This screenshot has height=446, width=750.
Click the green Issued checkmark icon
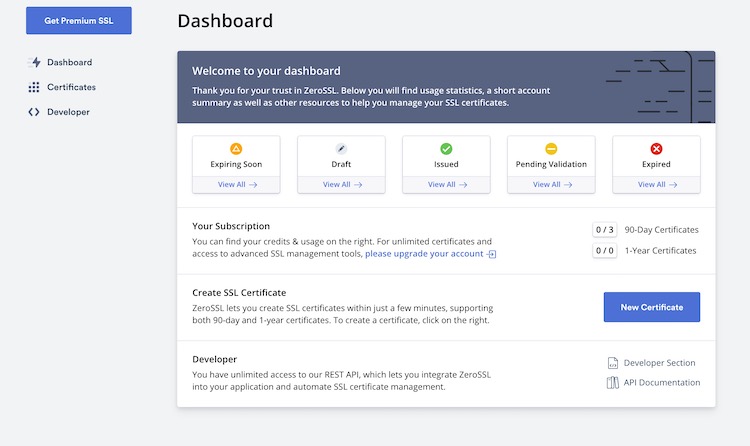446,149
